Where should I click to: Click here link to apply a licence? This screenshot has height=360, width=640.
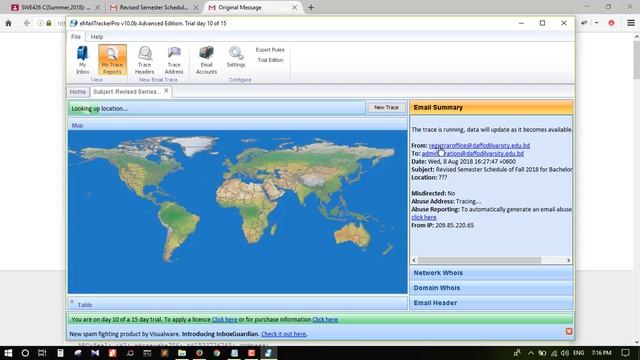[224, 320]
